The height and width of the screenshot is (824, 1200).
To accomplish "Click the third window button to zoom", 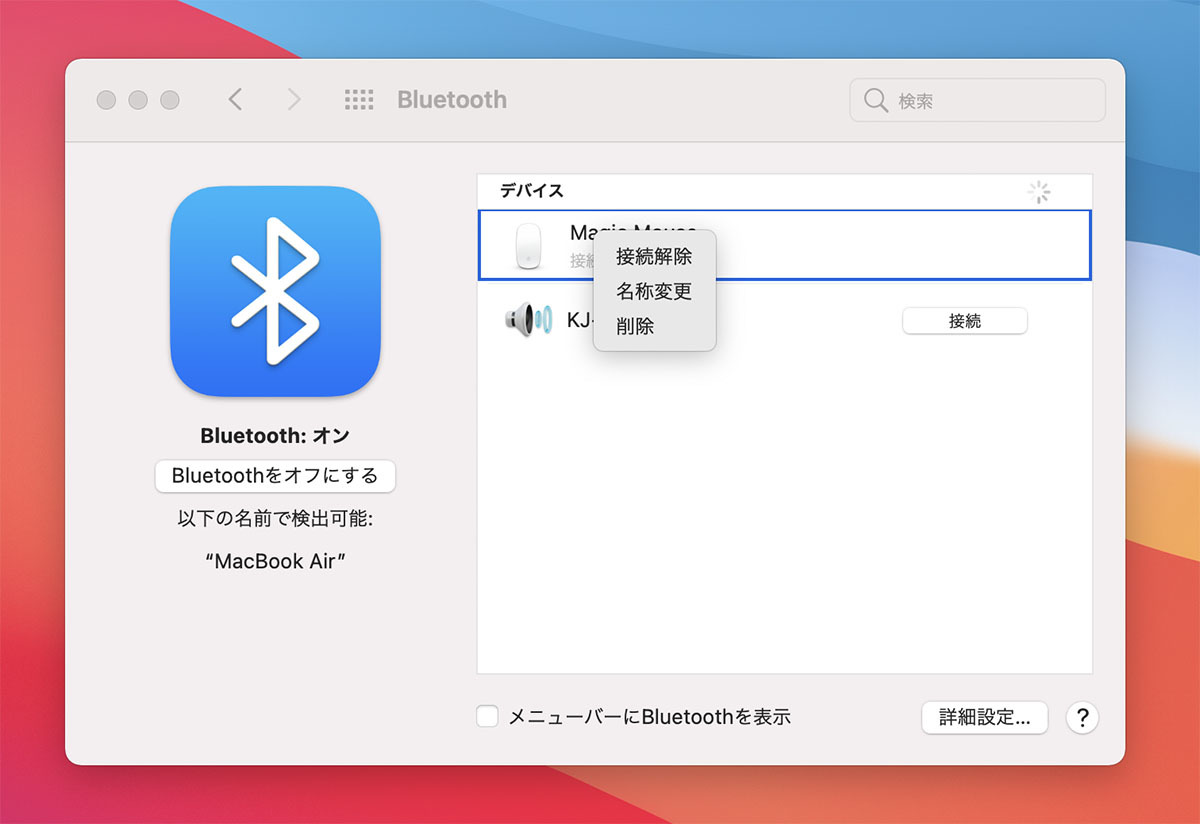I will click(x=170, y=100).
